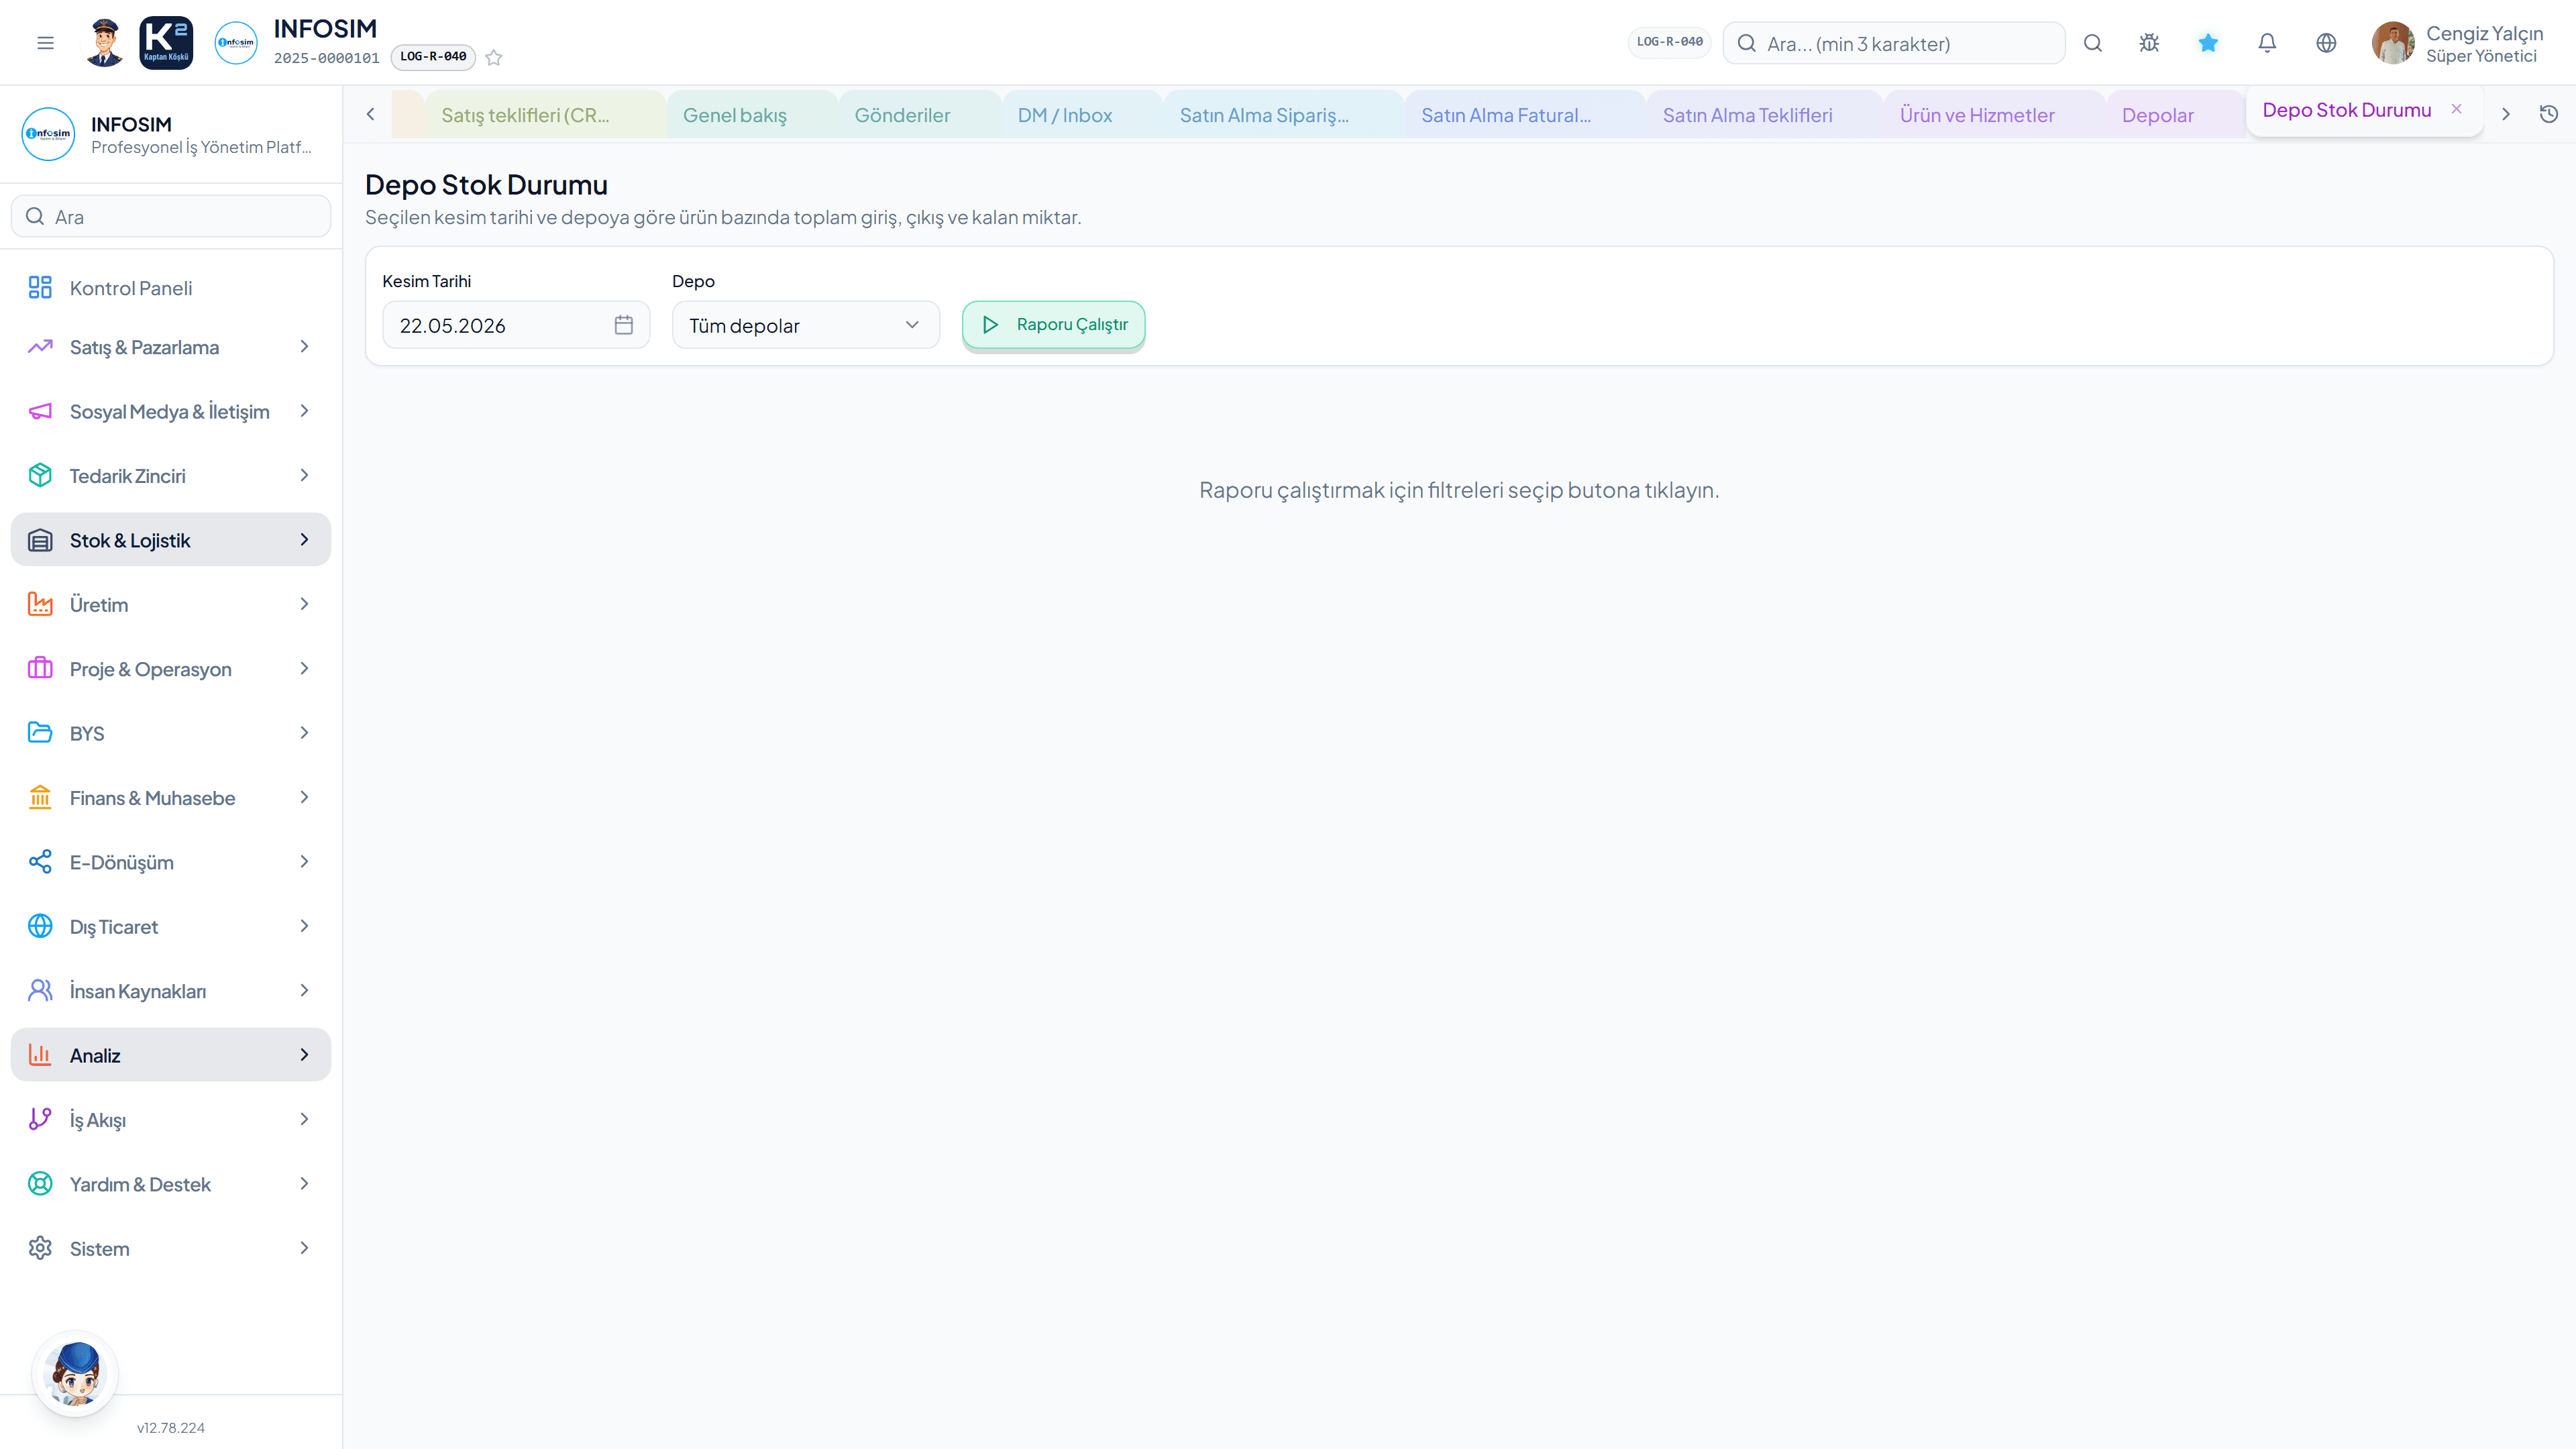Open language globe selector

(2326, 43)
